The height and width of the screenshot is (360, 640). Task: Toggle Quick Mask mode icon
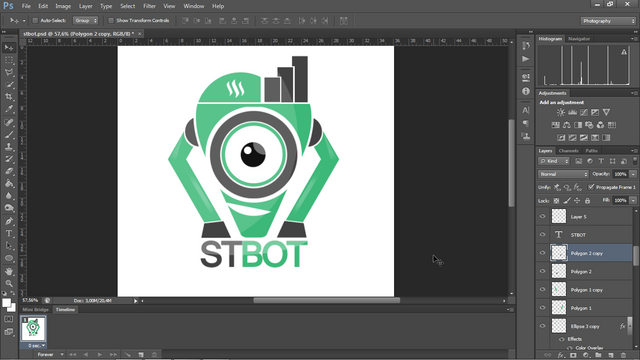point(9,319)
